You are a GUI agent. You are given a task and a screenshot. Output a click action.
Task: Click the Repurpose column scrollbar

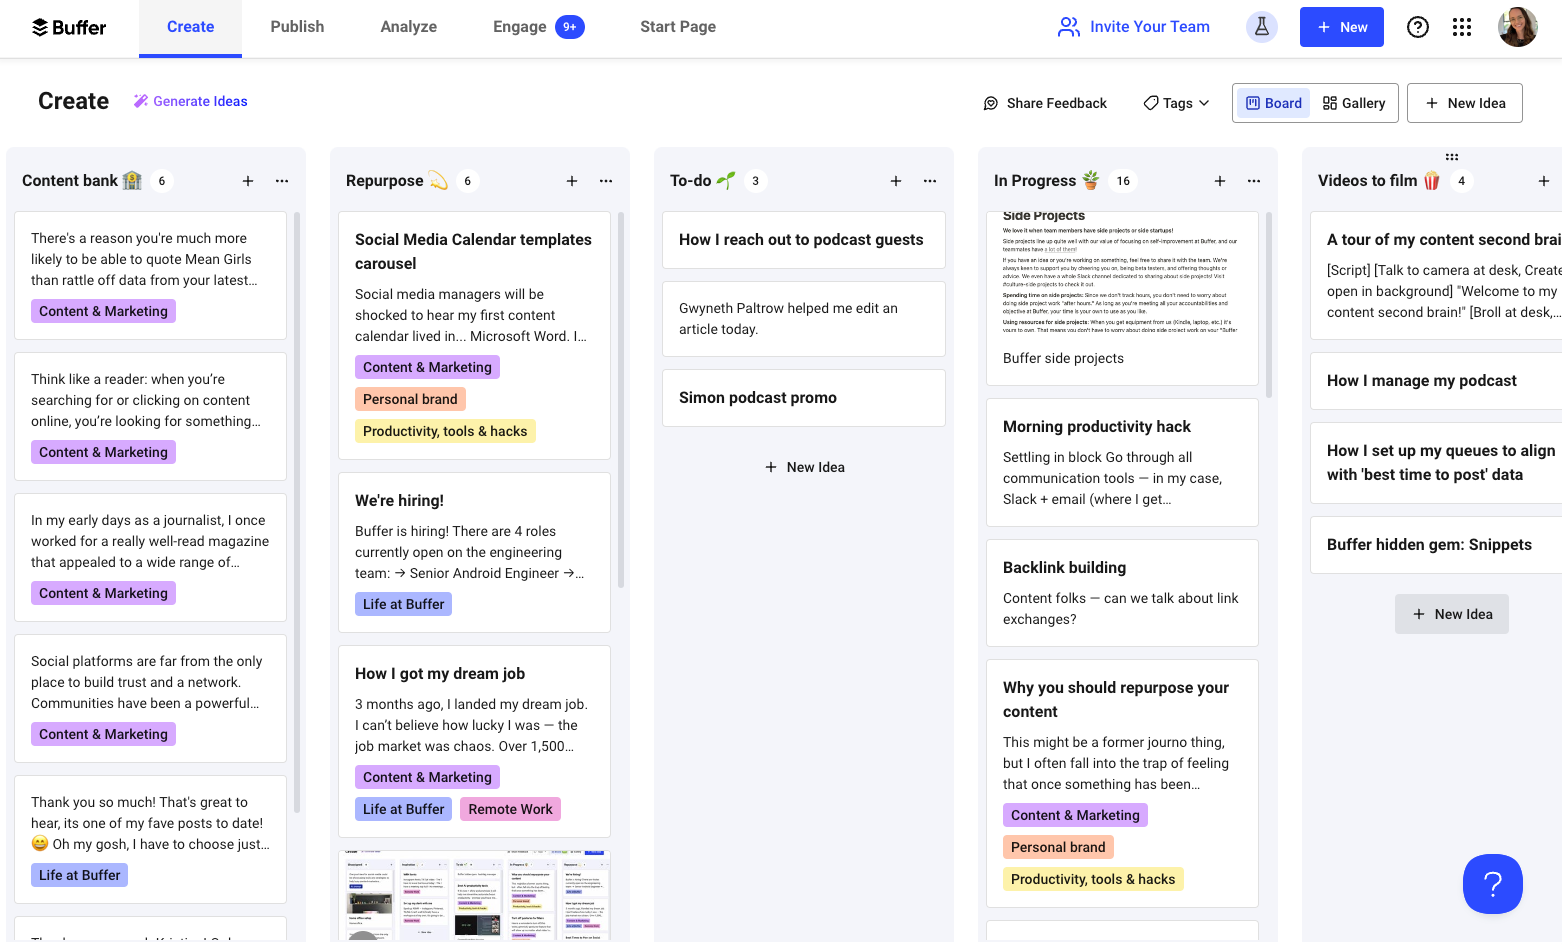point(621,400)
